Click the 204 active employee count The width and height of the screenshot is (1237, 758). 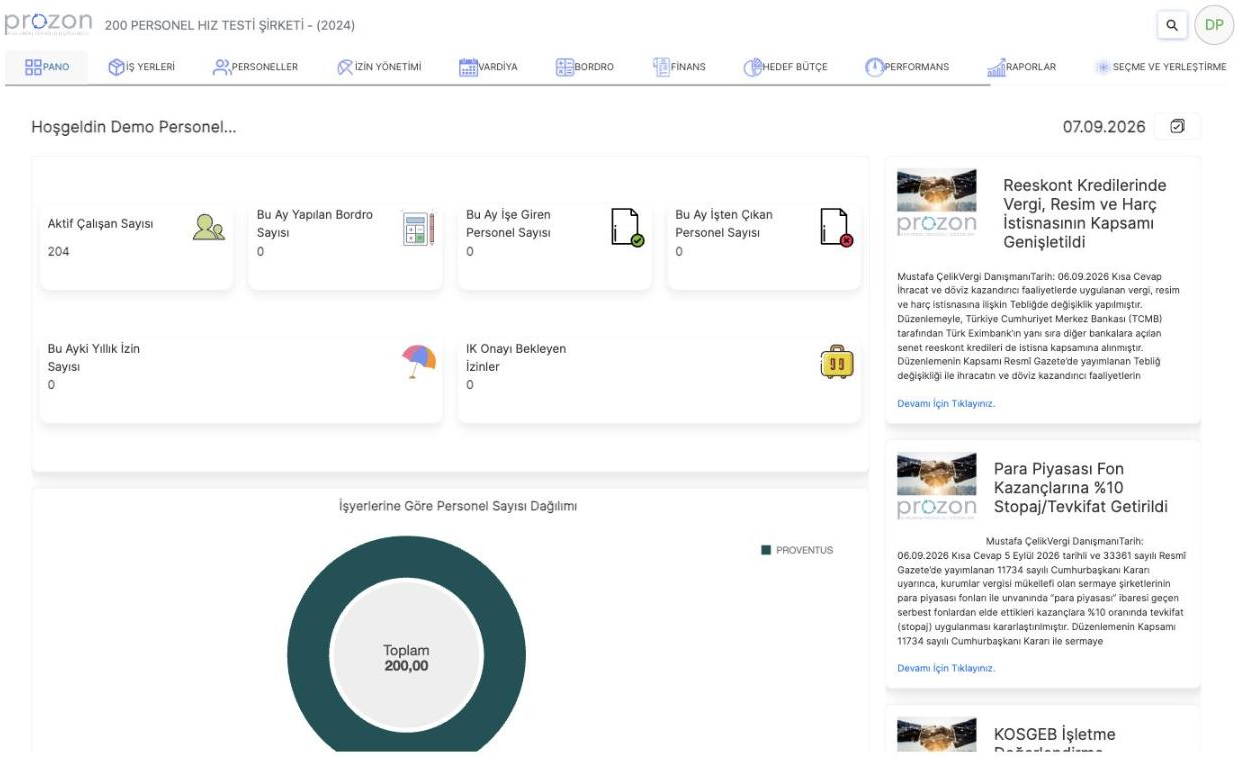pos(59,252)
